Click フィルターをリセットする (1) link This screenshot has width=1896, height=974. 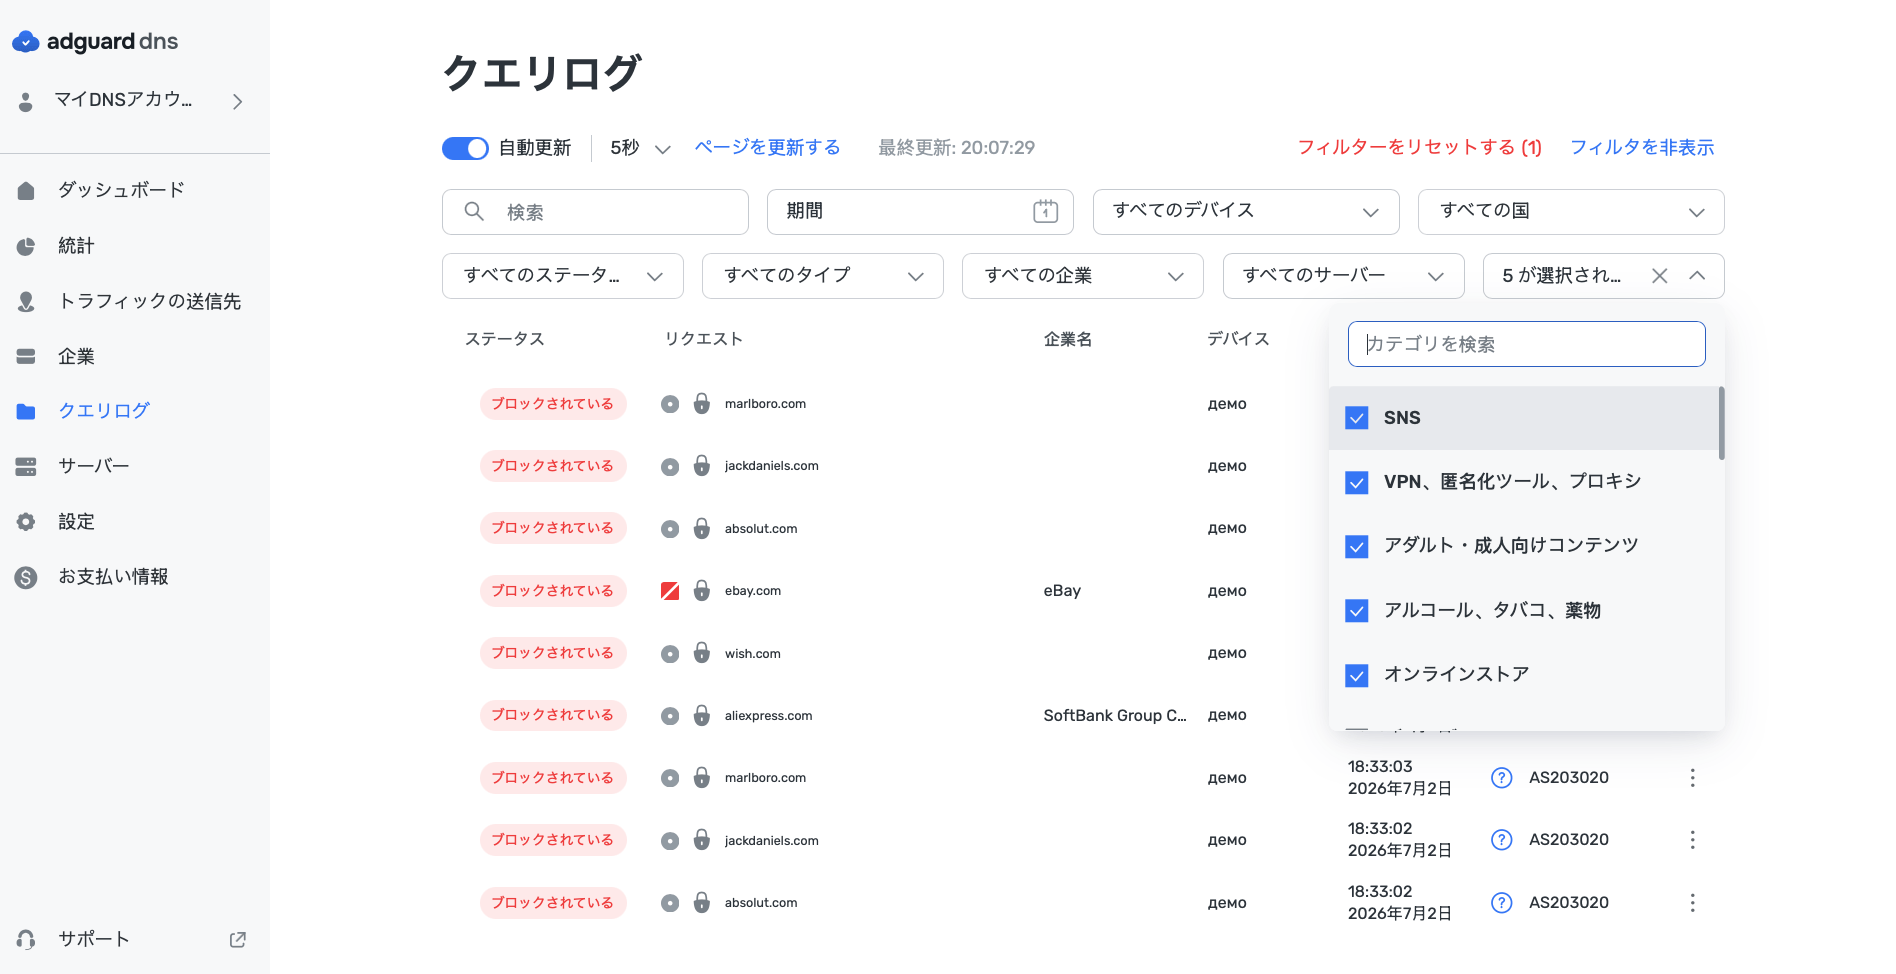(x=1419, y=147)
